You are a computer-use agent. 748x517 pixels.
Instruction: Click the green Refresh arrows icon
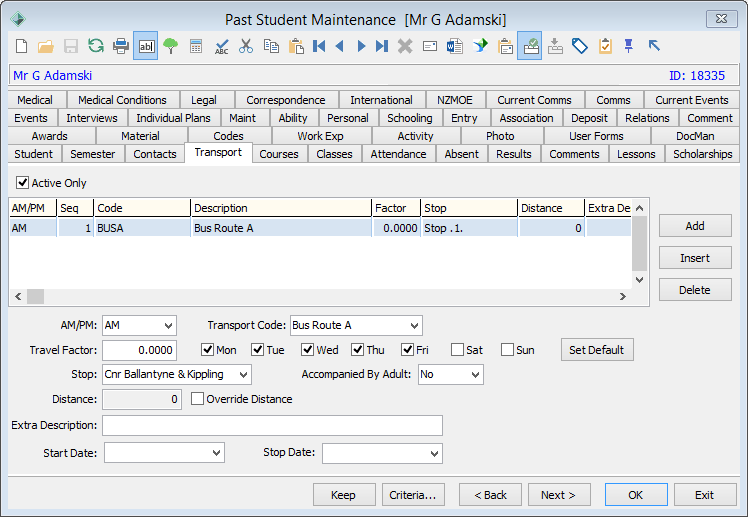(96, 46)
